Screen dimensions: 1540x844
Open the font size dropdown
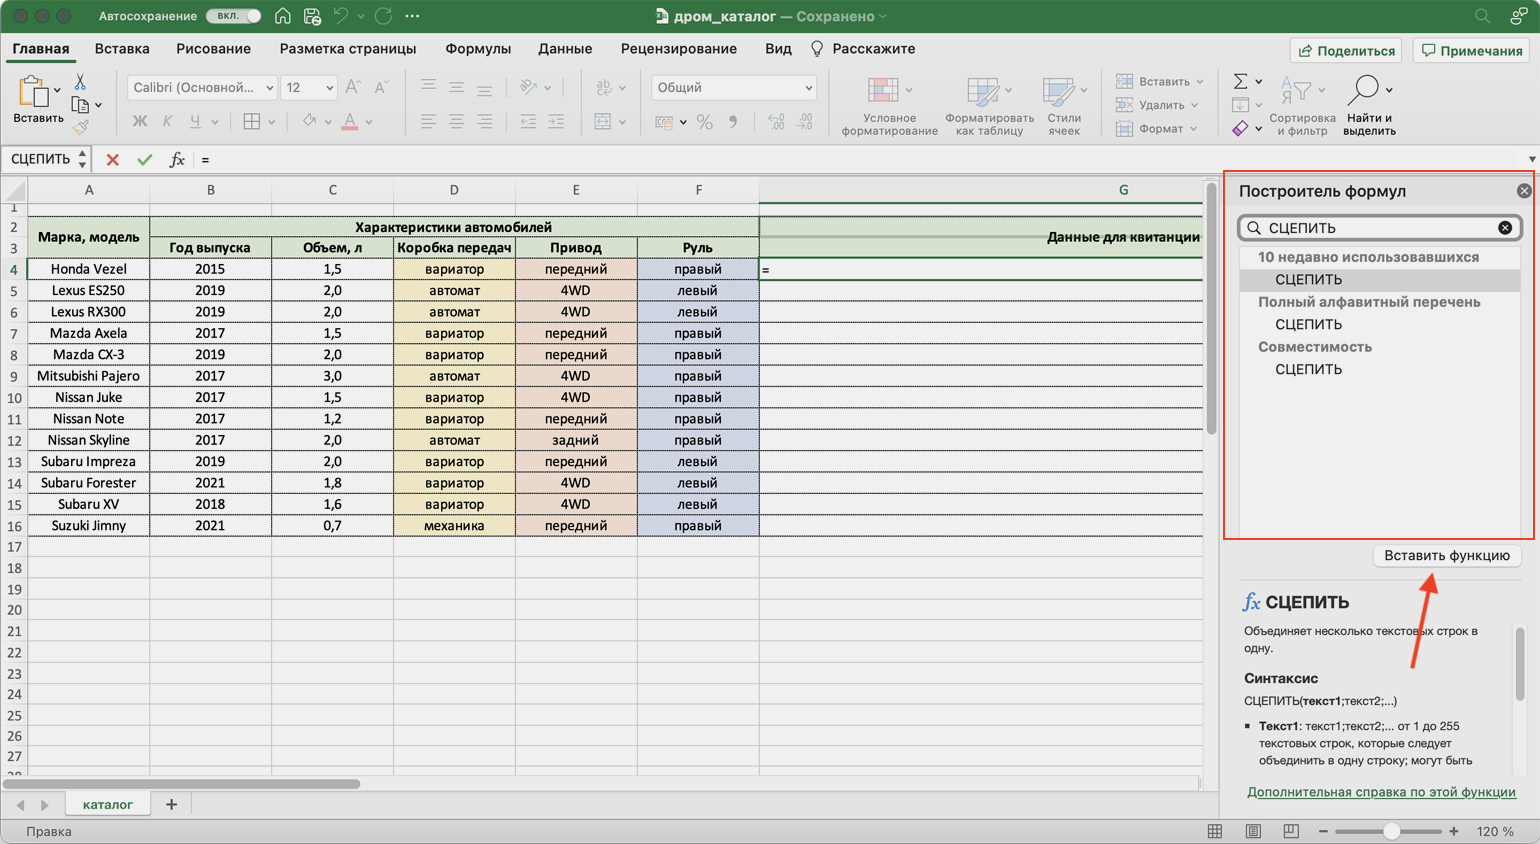click(329, 88)
